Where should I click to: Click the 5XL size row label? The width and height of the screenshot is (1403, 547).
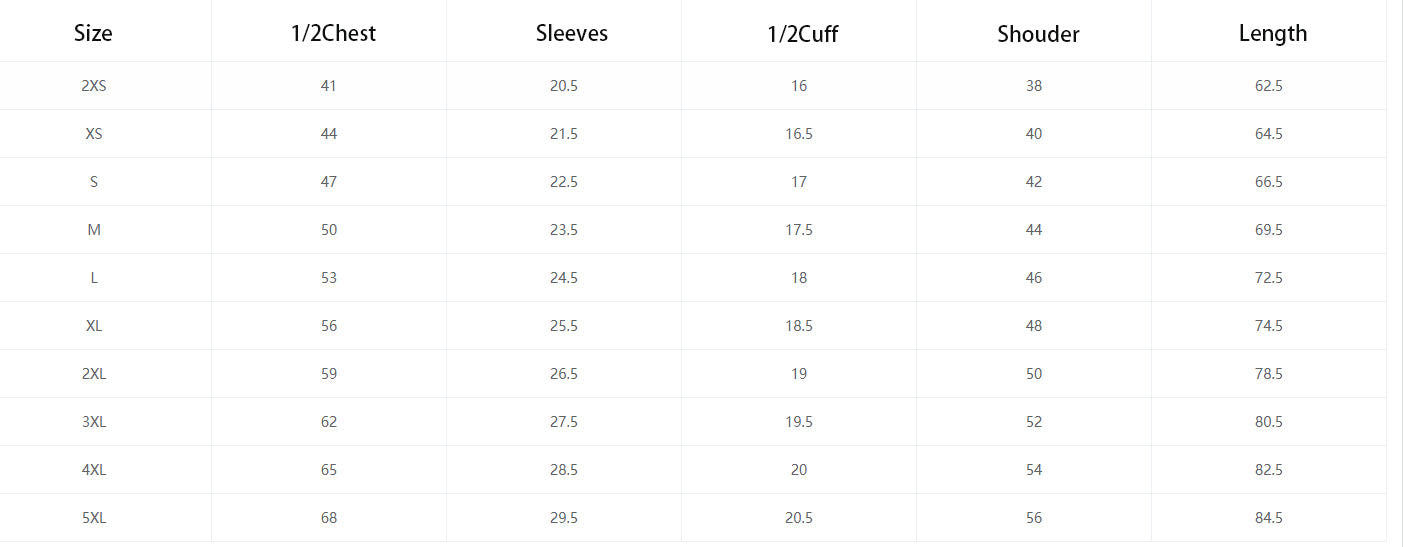94,518
